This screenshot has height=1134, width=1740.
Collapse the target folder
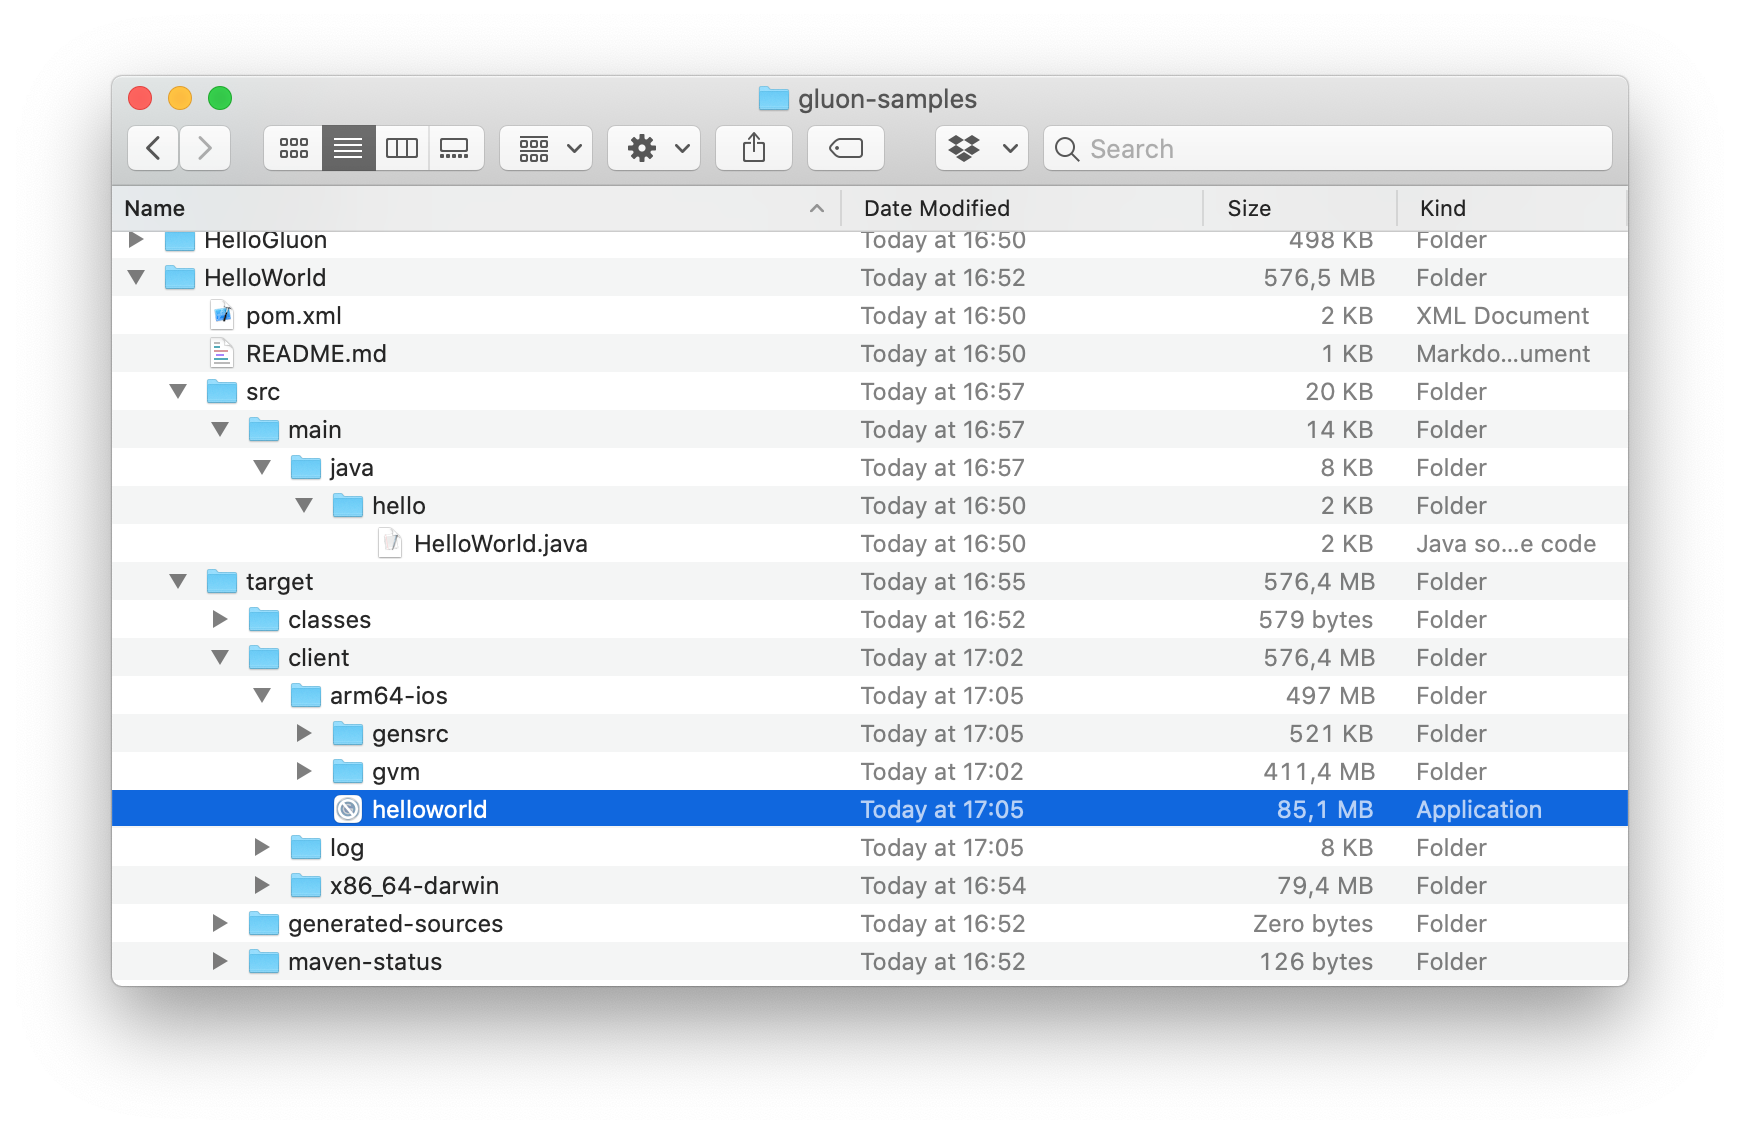tap(178, 581)
